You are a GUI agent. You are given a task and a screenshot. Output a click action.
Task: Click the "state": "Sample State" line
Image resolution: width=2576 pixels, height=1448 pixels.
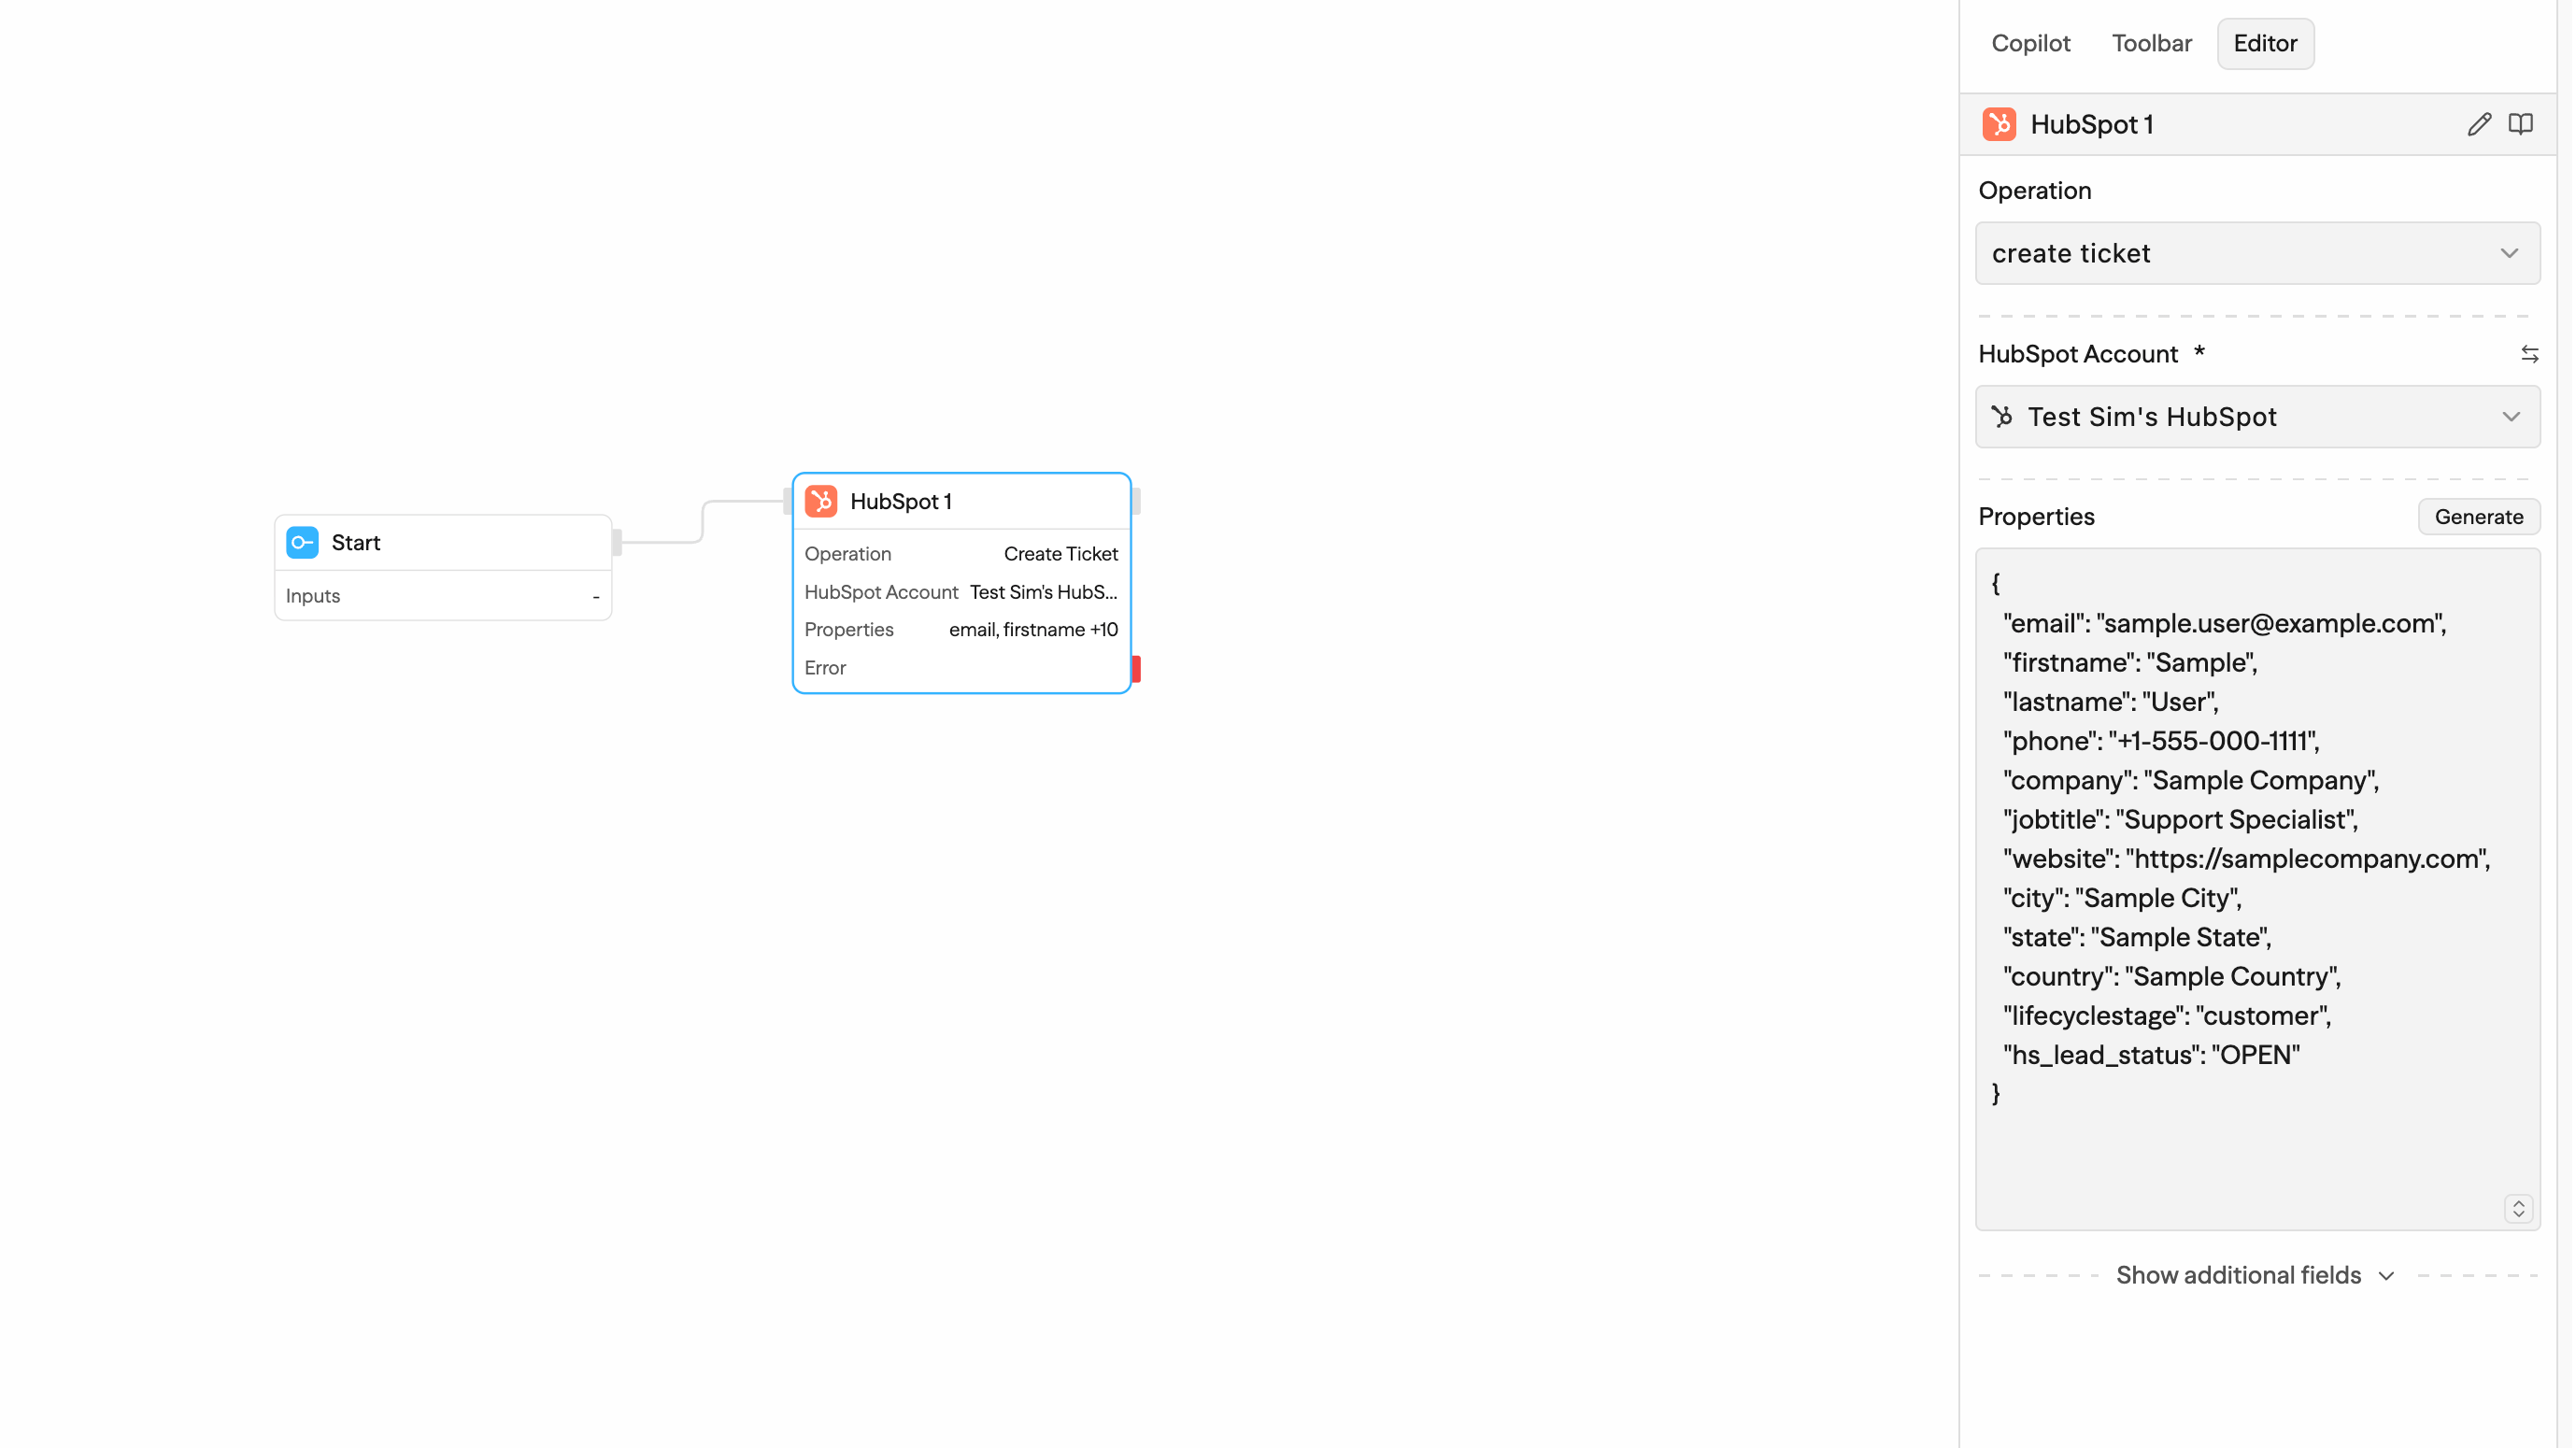2137,937
